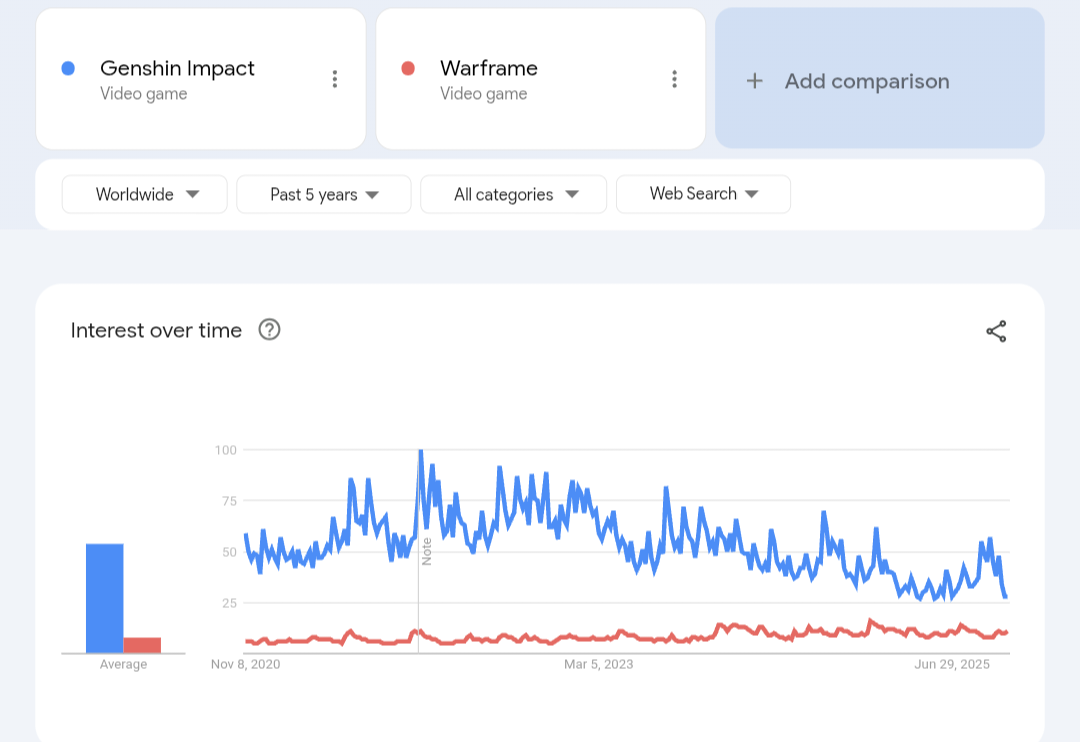Screen dimensions: 1080x742
Task: Select the Warframe search term
Action: (488, 68)
